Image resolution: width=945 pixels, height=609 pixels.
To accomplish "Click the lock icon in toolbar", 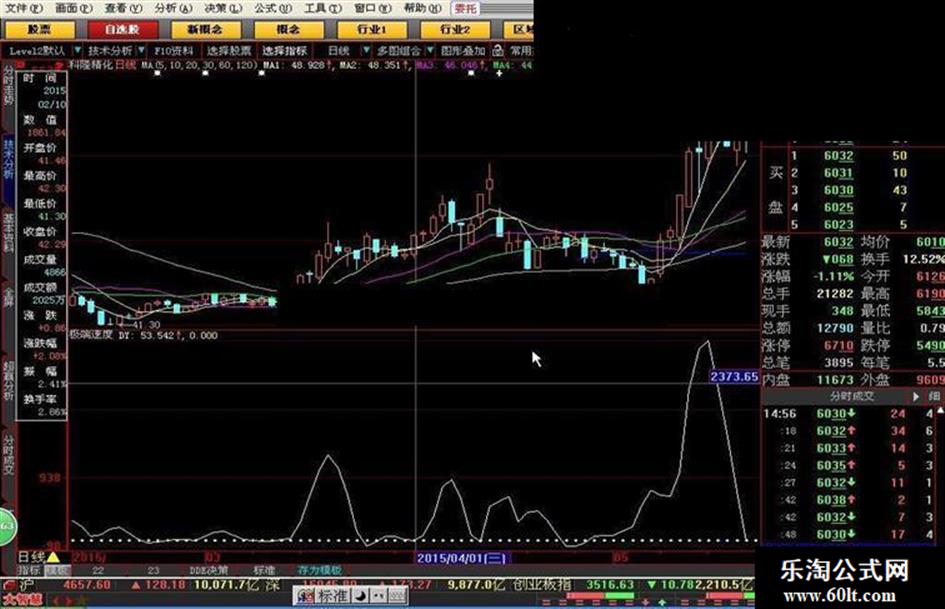I will click(x=498, y=51).
